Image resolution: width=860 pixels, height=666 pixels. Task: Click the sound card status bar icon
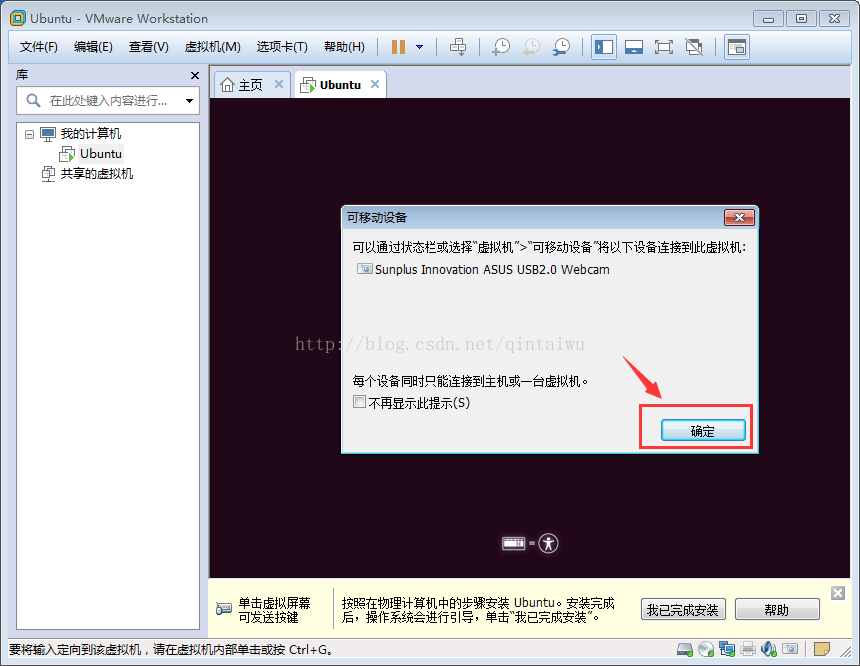coord(768,650)
